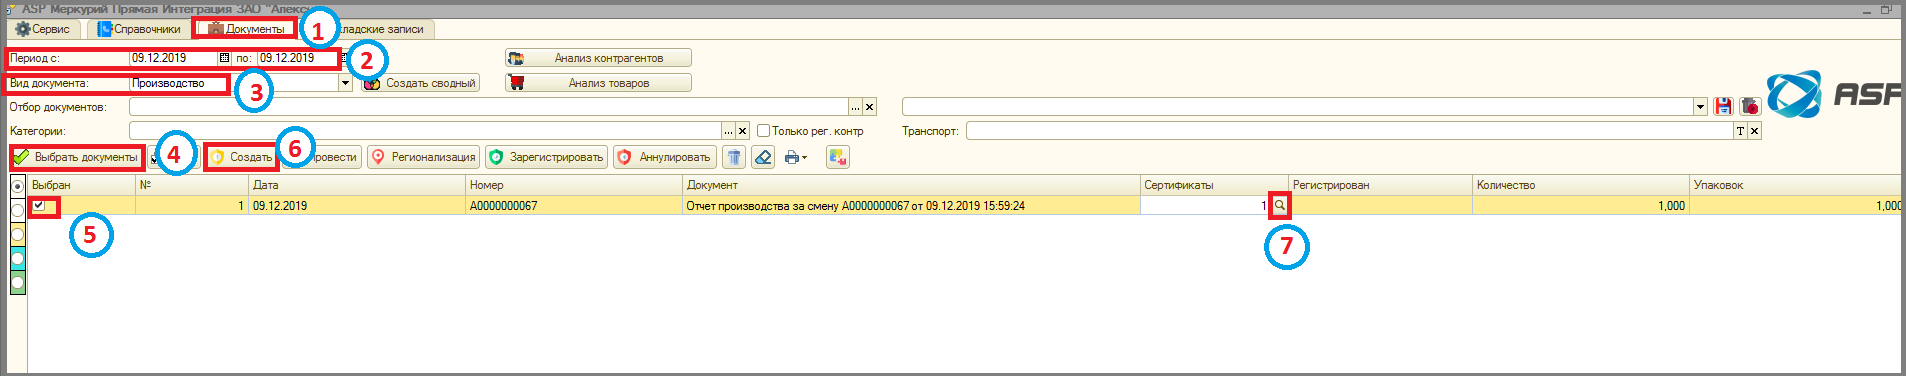1906x376 pixels.
Task: Click the Сертификаты column header
Action: coord(1214,185)
